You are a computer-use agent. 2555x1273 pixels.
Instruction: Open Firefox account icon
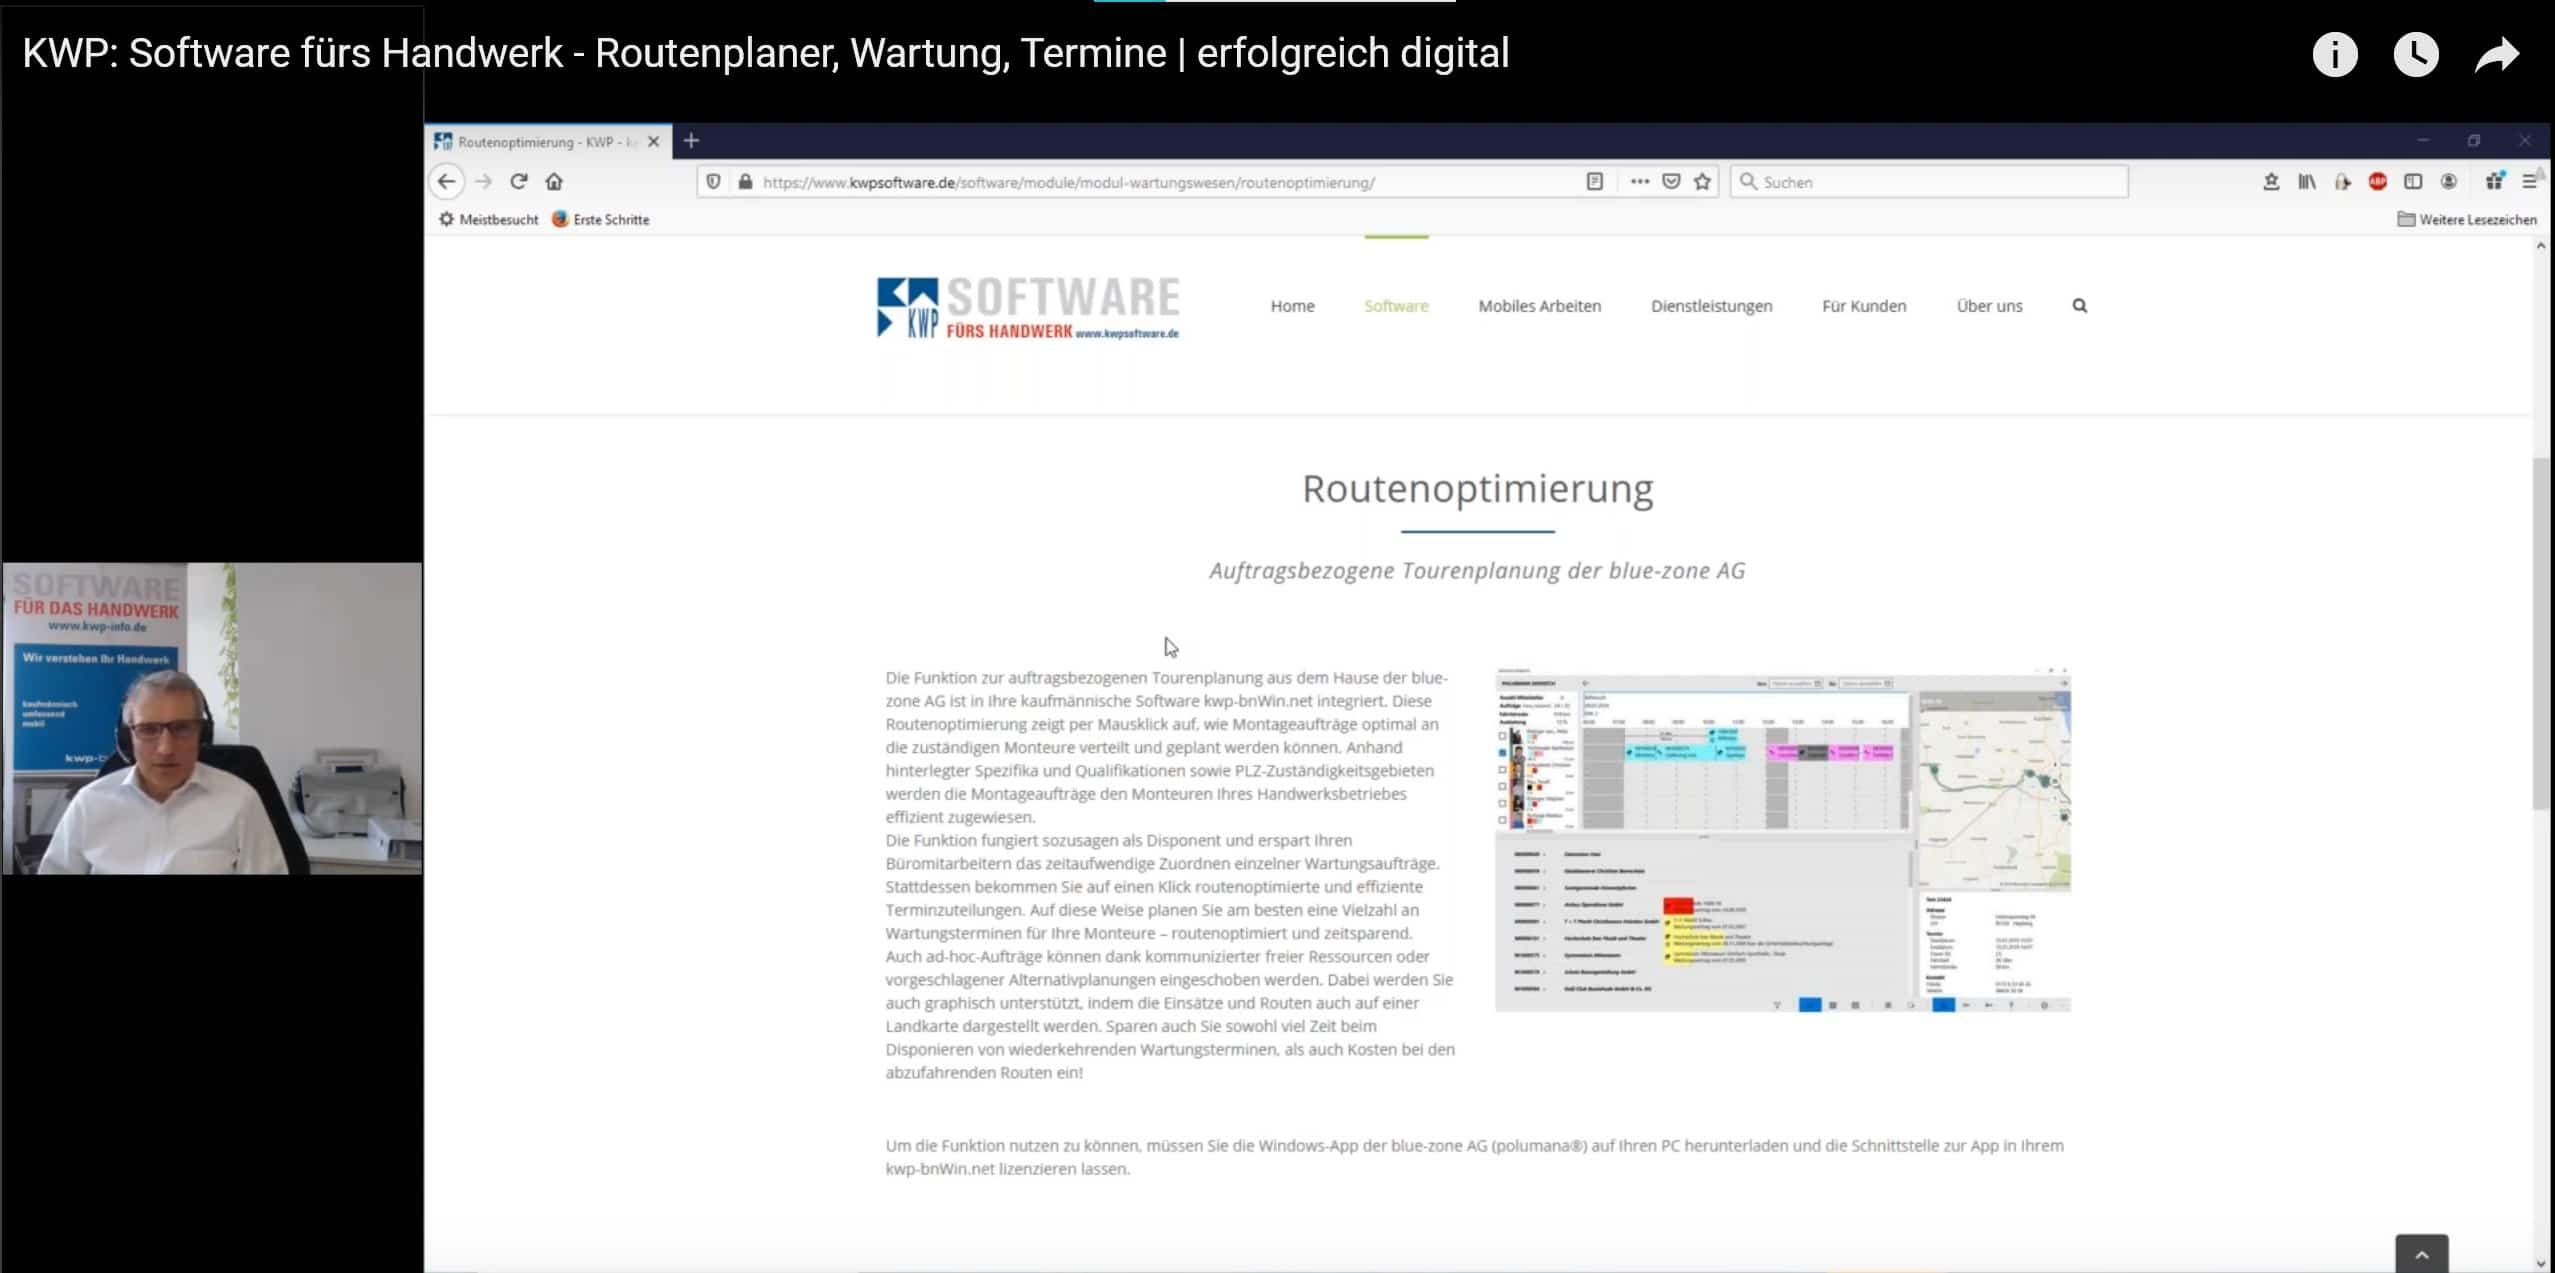click(x=2449, y=181)
